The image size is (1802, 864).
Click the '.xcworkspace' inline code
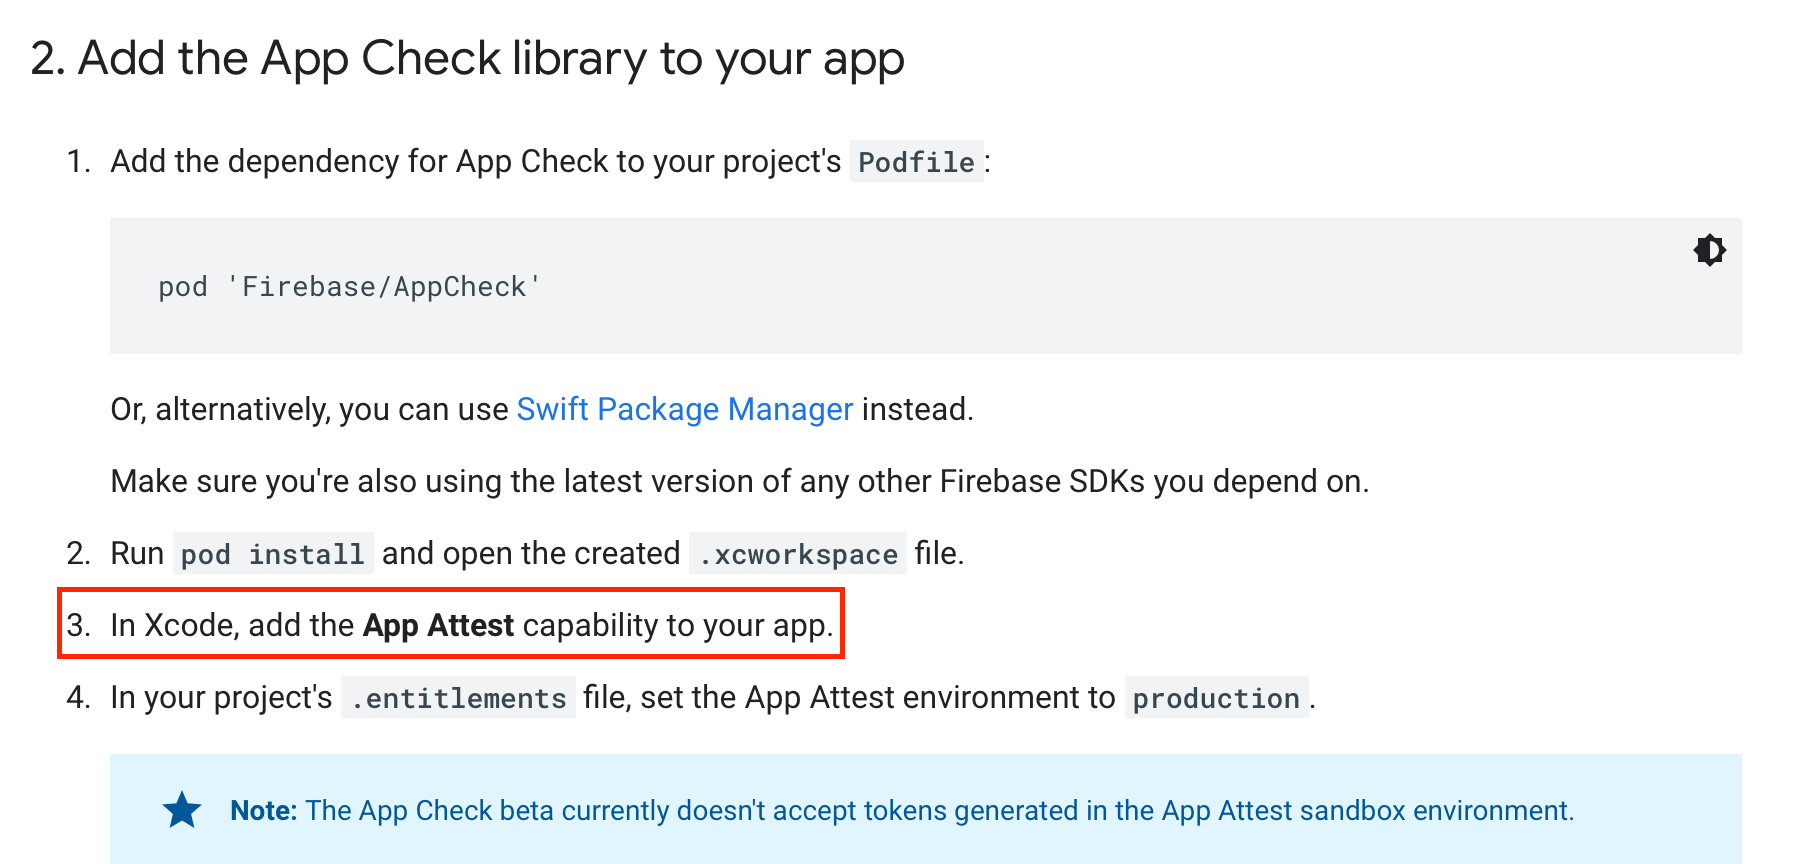(797, 554)
